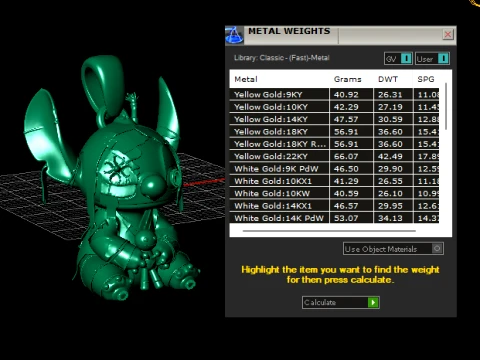Image resolution: width=480 pixels, height=360 pixels.
Task: Click the Metal Weights cone icon
Action: tap(234, 35)
